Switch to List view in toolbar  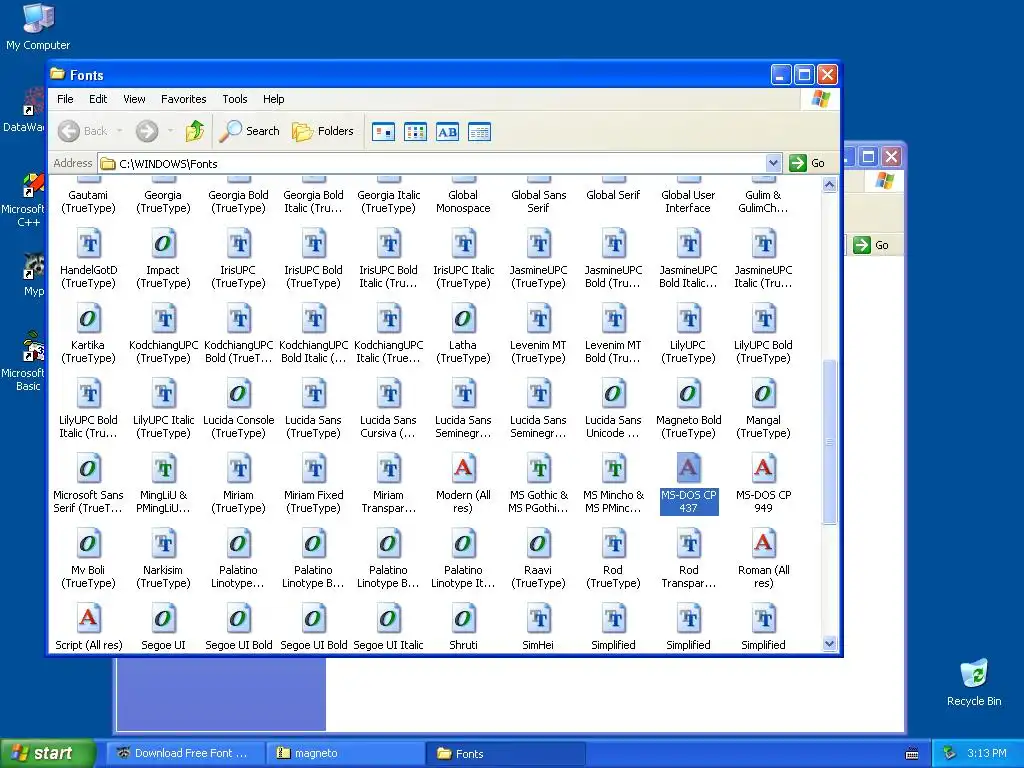(x=415, y=132)
